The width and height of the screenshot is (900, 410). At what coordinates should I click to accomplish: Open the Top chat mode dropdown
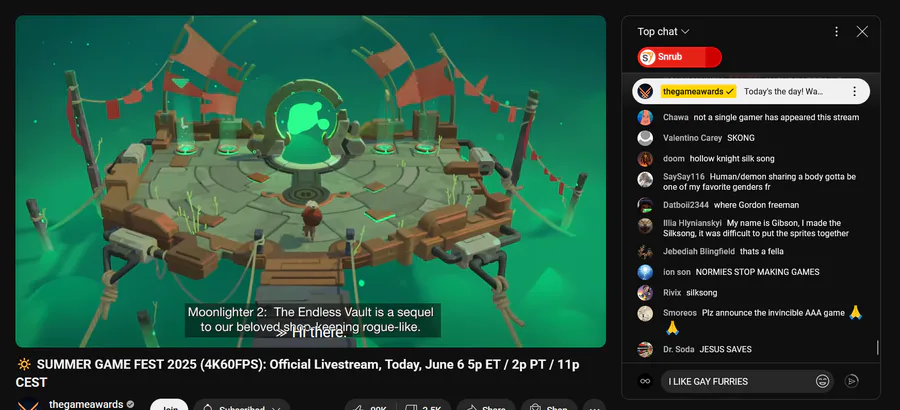point(663,32)
